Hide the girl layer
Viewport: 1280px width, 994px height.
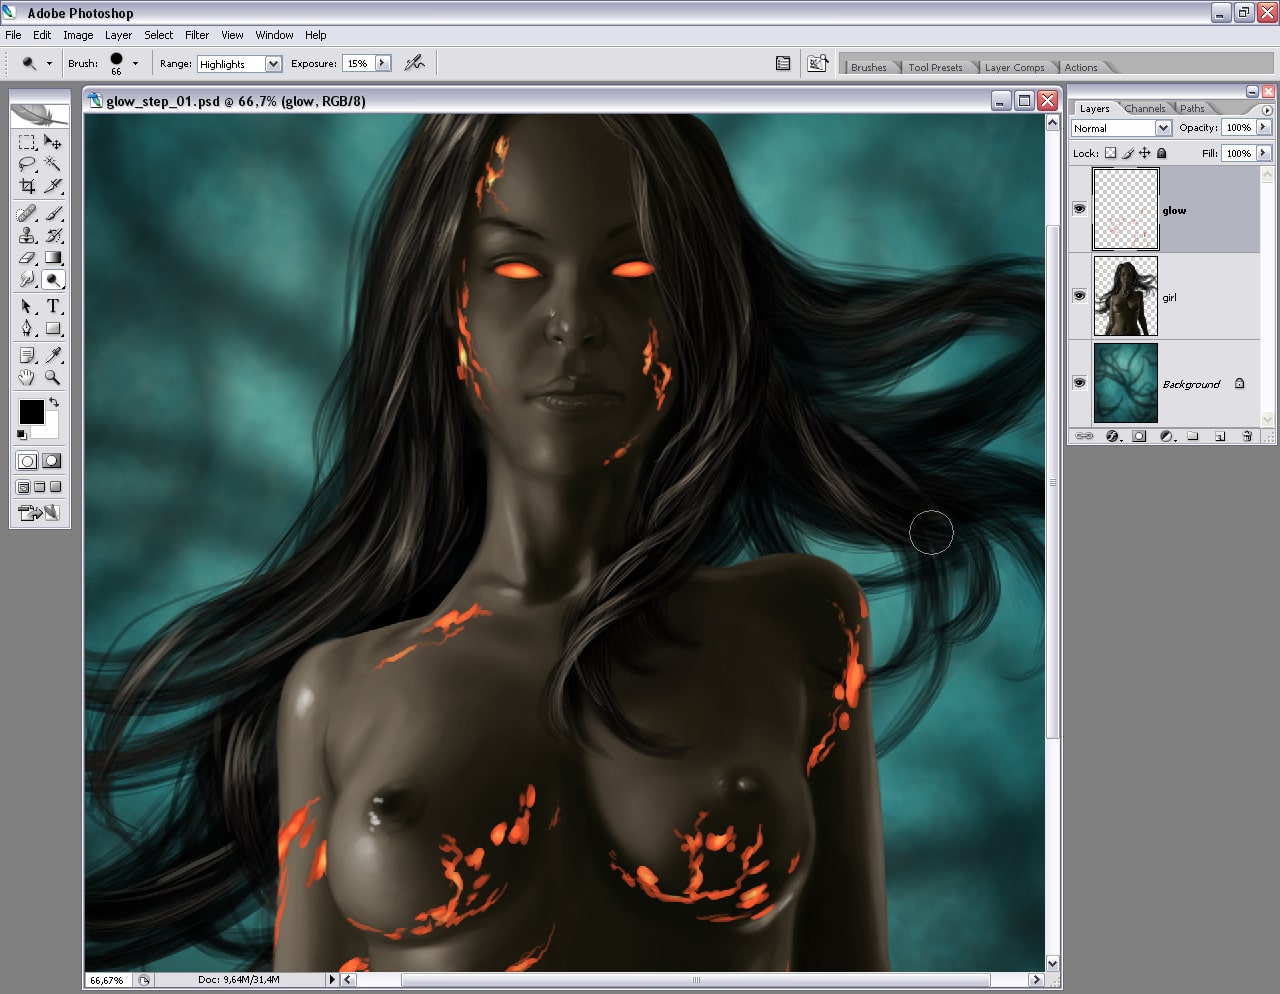coord(1079,296)
